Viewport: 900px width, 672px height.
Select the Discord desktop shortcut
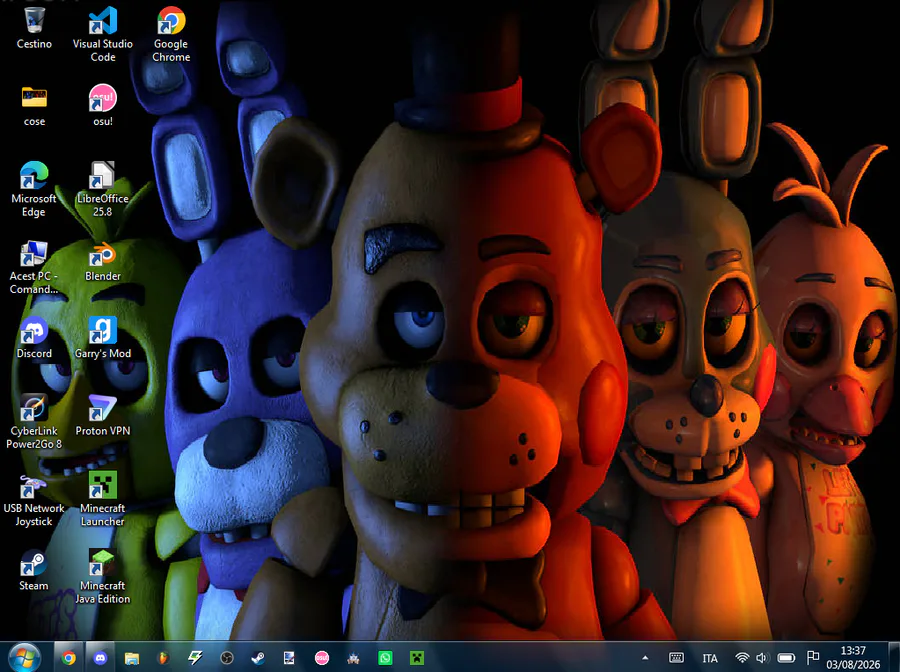click(x=34, y=339)
